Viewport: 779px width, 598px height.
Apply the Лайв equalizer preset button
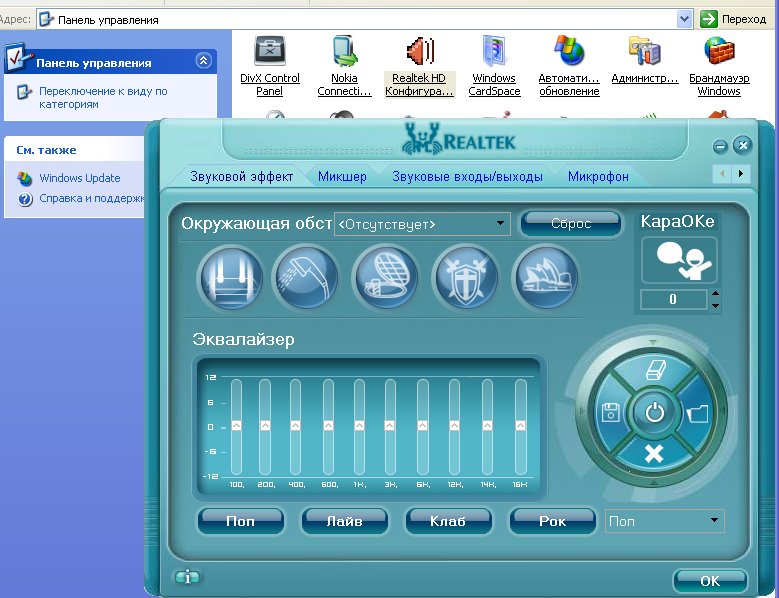(x=344, y=521)
